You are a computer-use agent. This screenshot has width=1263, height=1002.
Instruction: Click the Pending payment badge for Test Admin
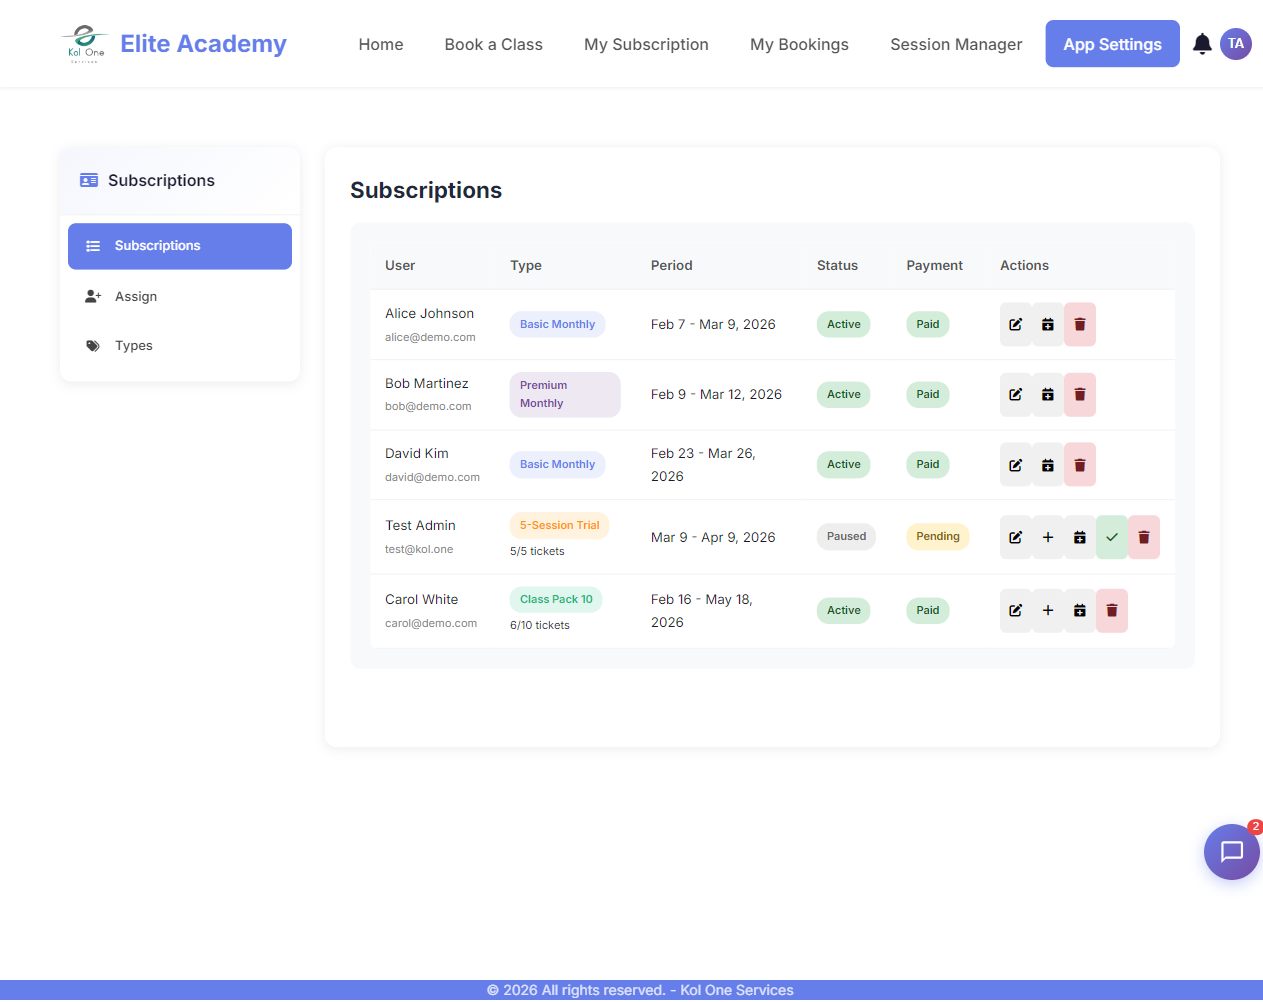pos(937,536)
